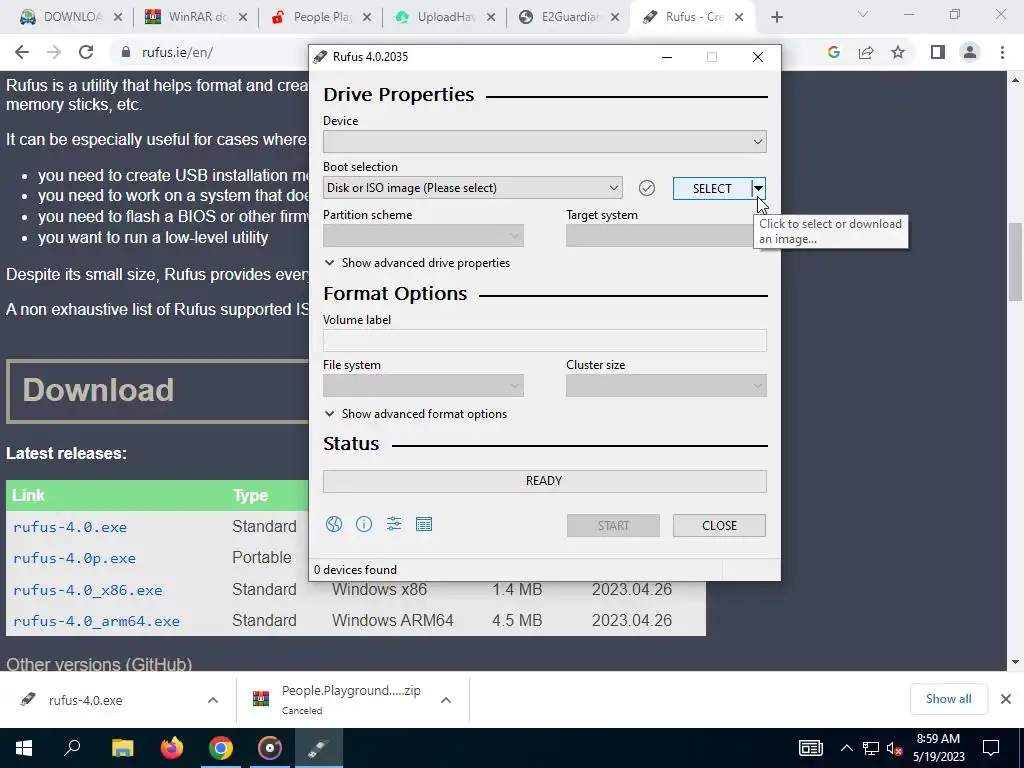Open the Chrome profile avatar
This screenshot has height=768, width=1024.
970,52
